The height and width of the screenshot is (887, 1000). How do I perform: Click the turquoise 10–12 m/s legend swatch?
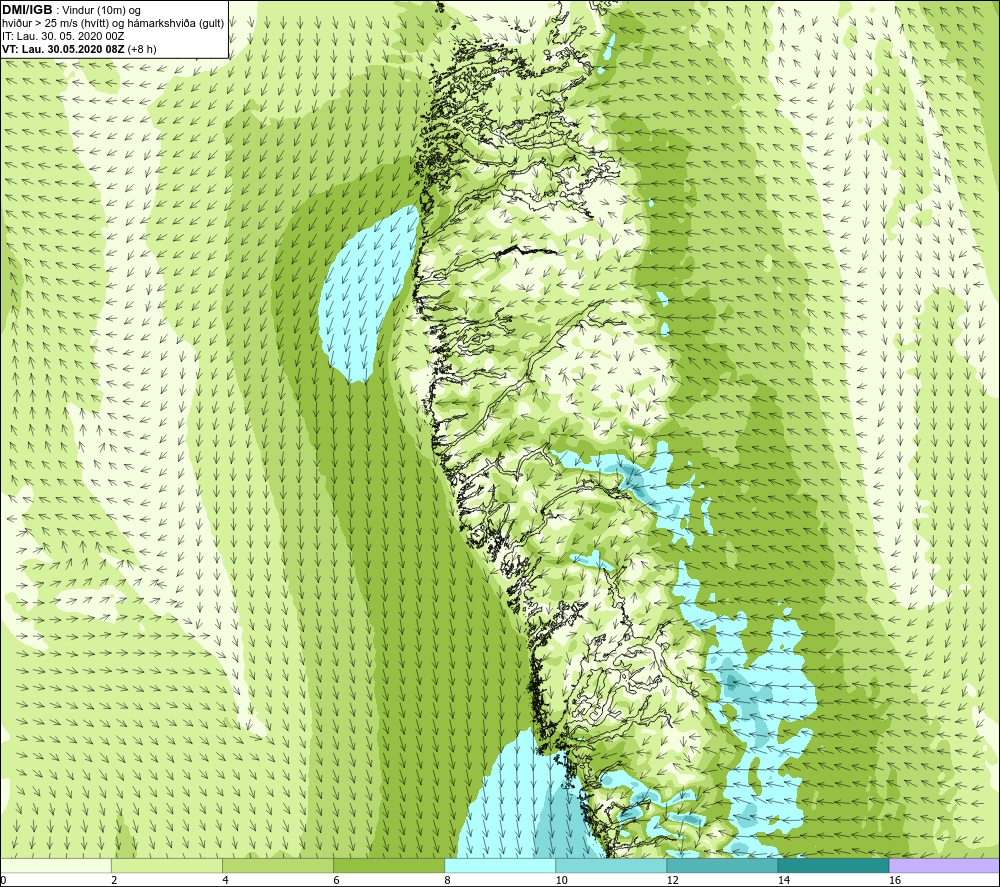pos(611,865)
